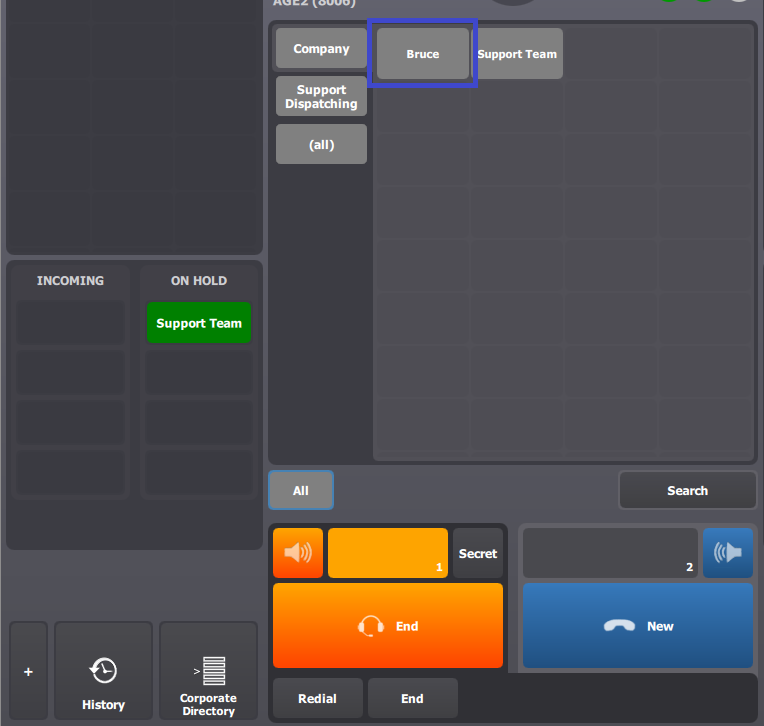Open the Search button
Screen dimensions: 764x726
(x=688, y=490)
